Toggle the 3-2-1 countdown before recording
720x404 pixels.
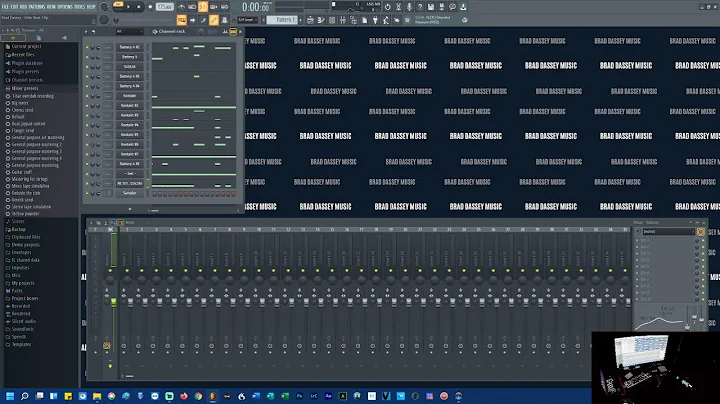pos(202,7)
